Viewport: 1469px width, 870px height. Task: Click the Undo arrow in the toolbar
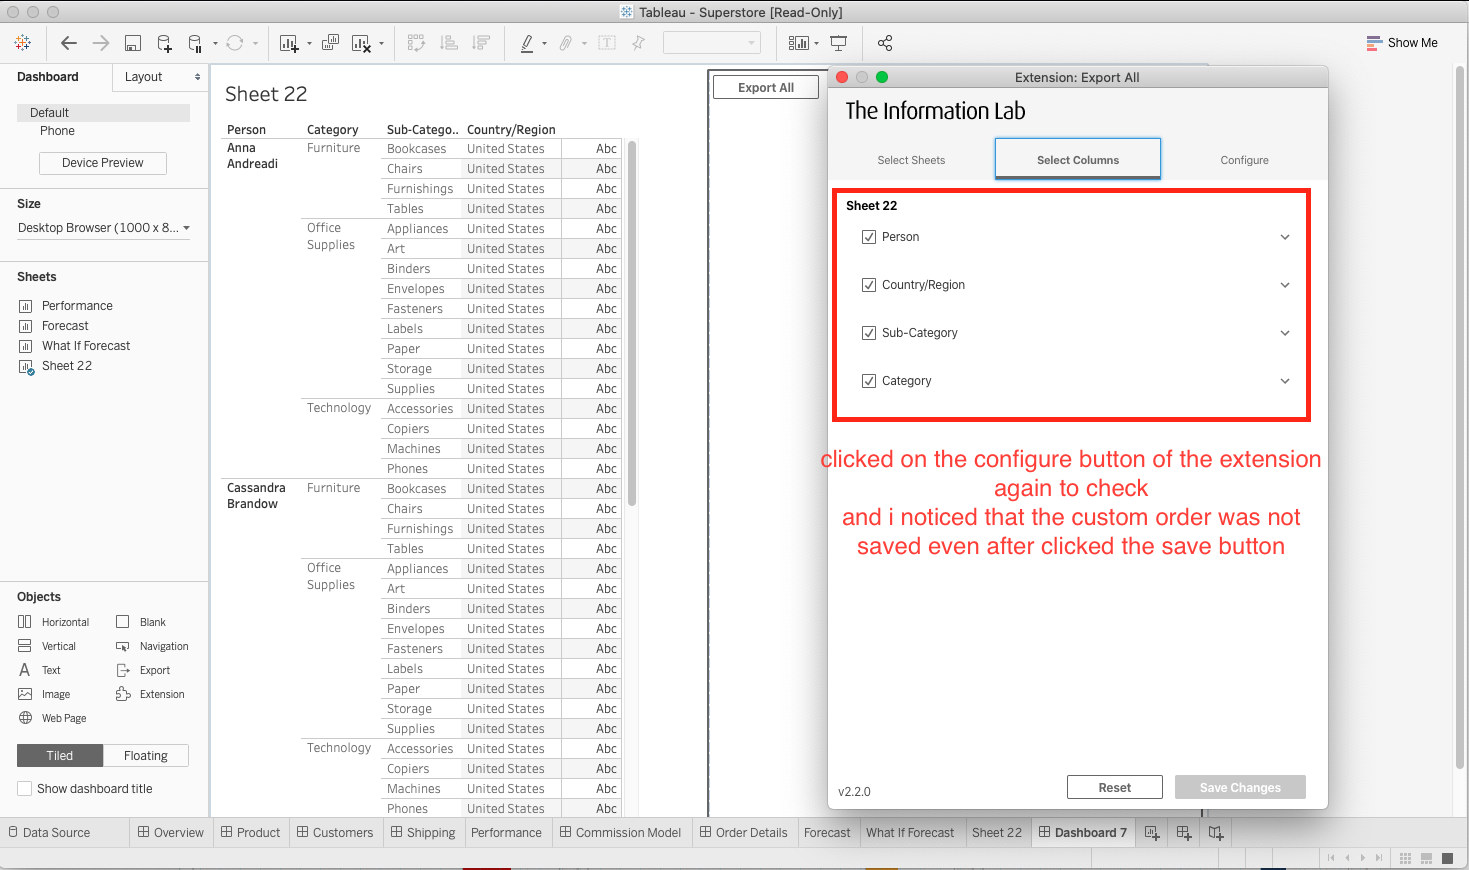coord(69,43)
